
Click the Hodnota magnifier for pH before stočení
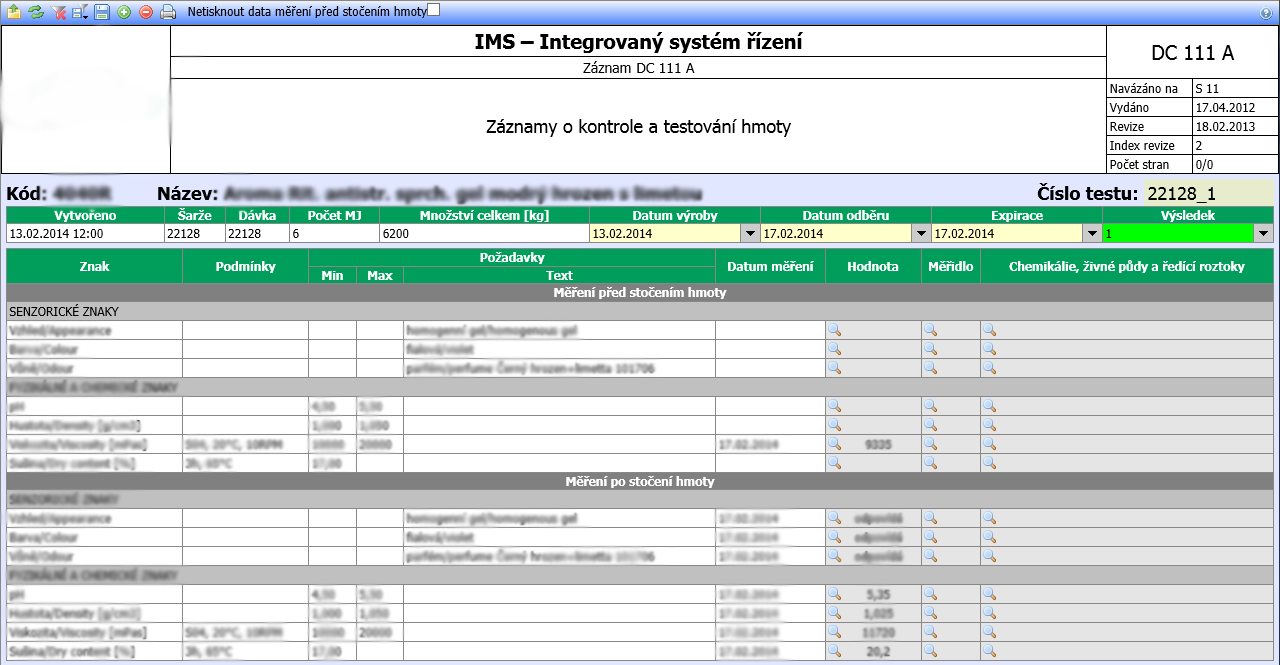pyautogui.click(x=835, y=406)
